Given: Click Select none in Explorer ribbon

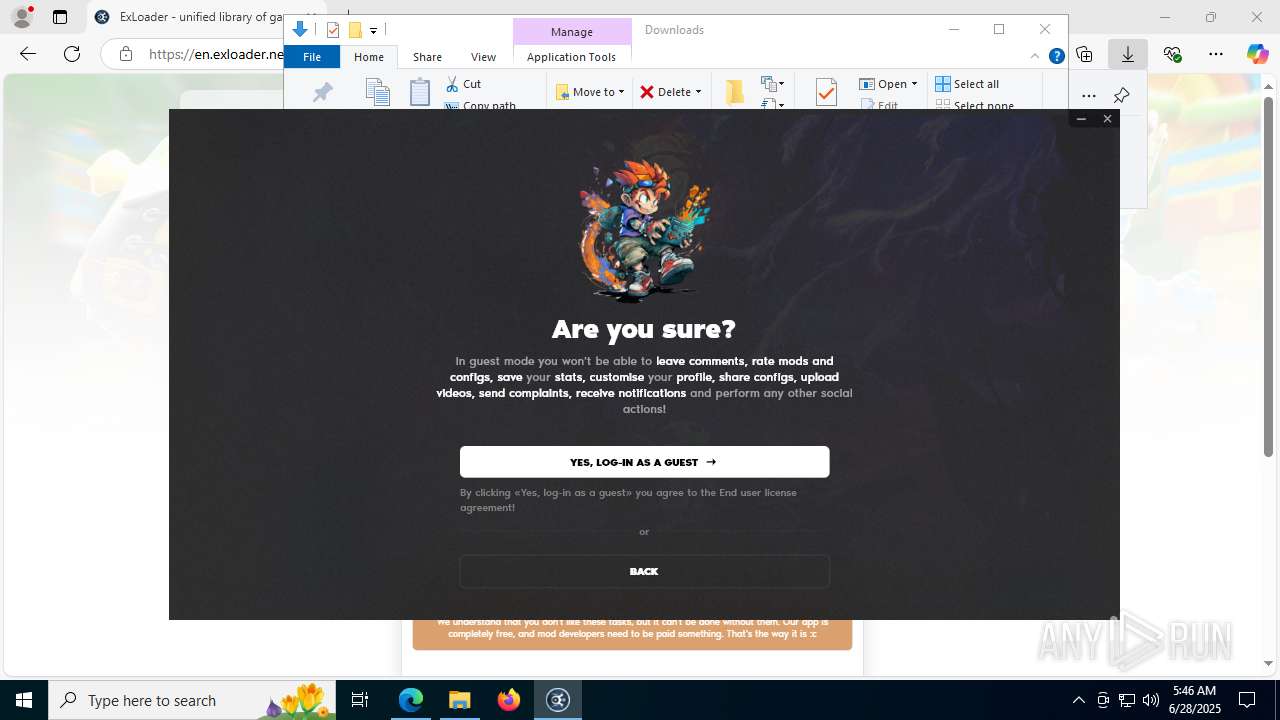Looking at the screenshot, I should click(974, 104).
